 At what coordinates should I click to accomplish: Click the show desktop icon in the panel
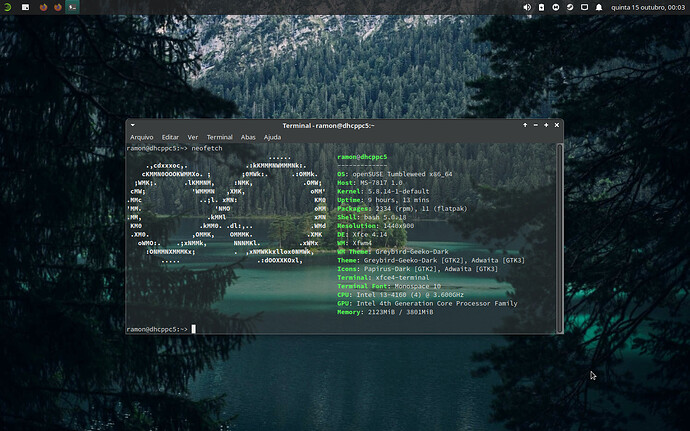pyautogui.click(x=26, y=7)
